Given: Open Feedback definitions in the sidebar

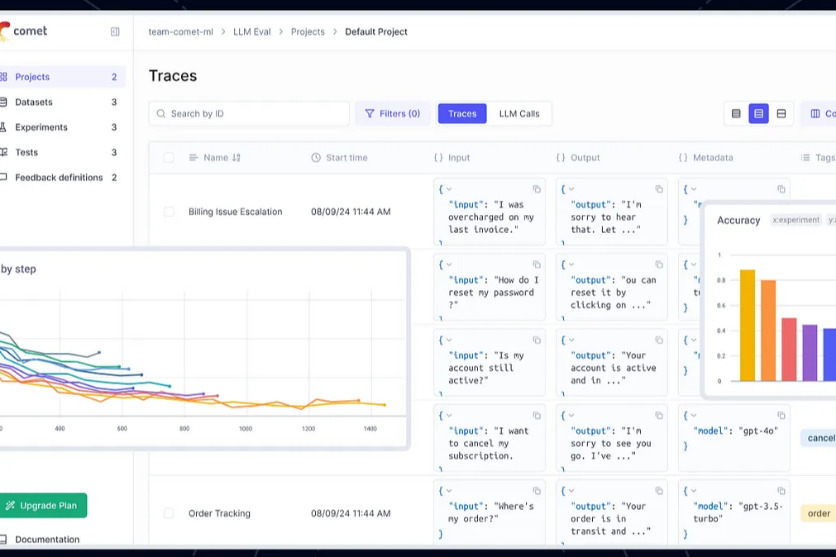Looking at the screenshot, I should pos(62,177).
